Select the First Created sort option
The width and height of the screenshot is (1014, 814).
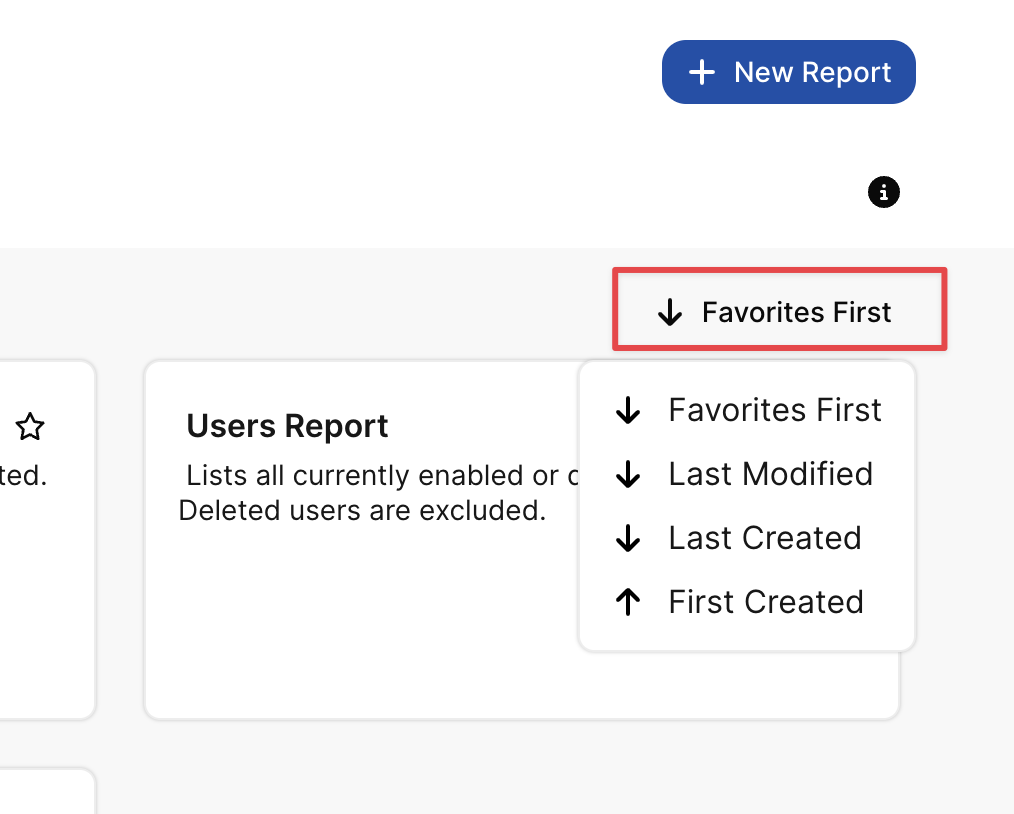click(765, 602)
